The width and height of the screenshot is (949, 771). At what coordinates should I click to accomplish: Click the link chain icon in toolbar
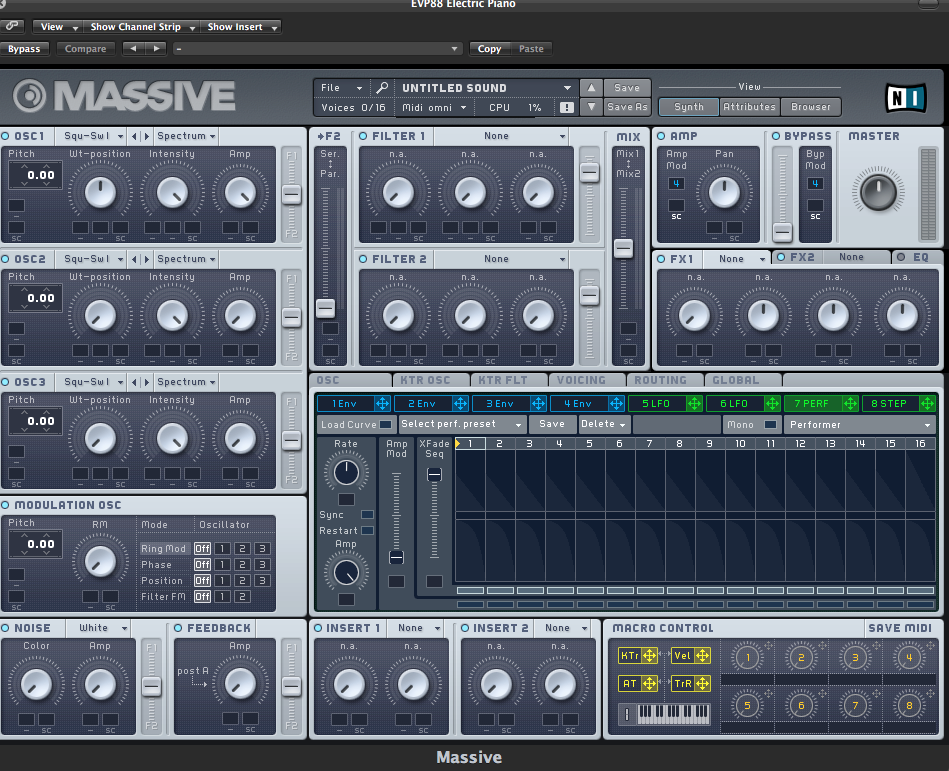point(11,26)
